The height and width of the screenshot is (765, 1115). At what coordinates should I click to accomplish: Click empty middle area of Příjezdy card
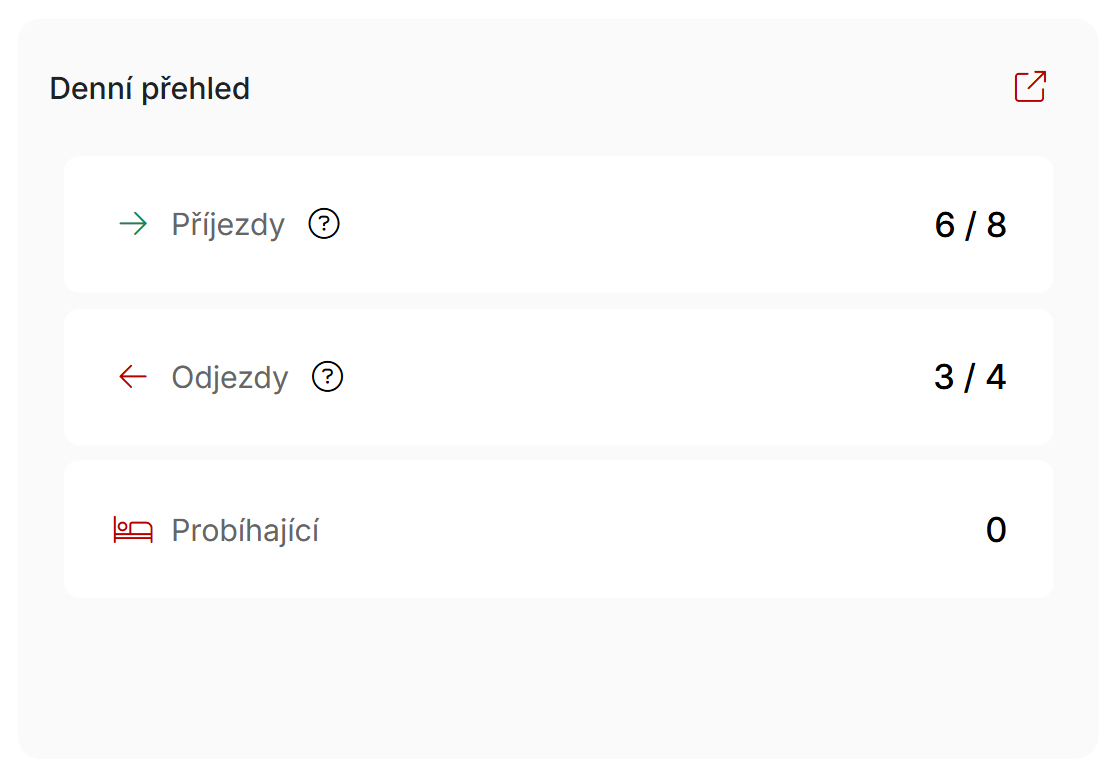tap(626, 225)
